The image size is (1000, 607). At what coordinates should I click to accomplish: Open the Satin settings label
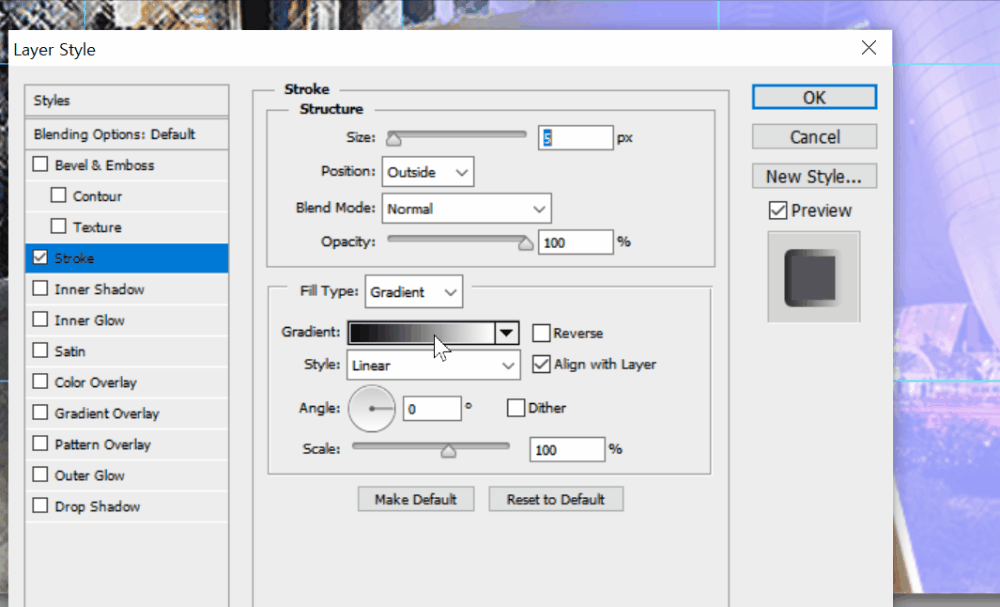pyautogui.click(x=70, y=351)
